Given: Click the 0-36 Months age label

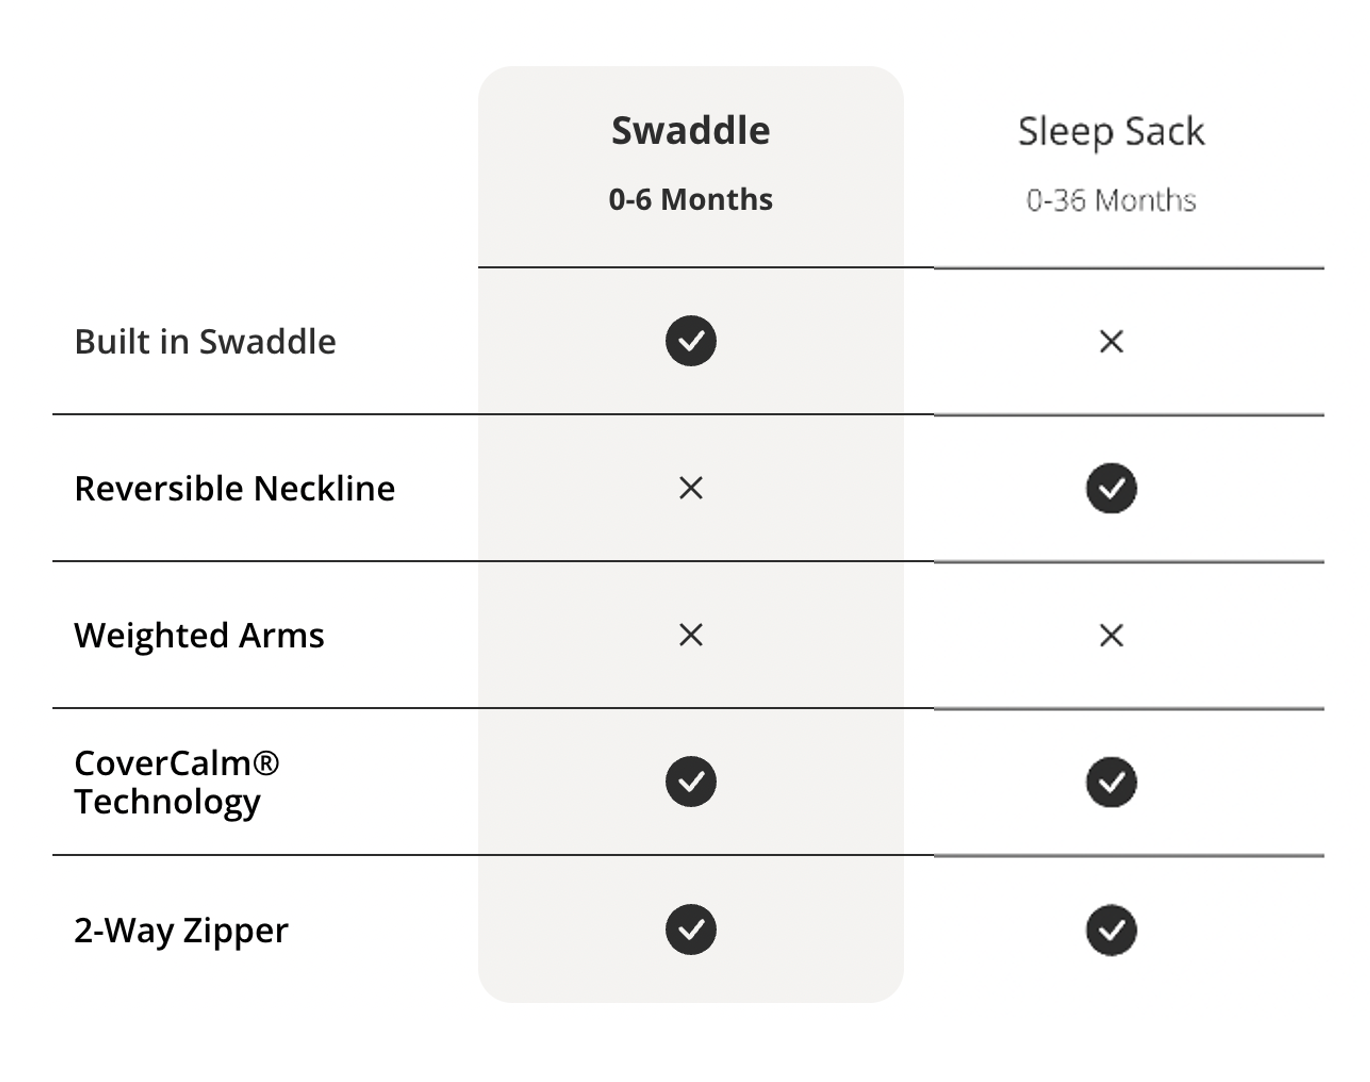Looking at the screenshot, I should tap(1111, 201).
